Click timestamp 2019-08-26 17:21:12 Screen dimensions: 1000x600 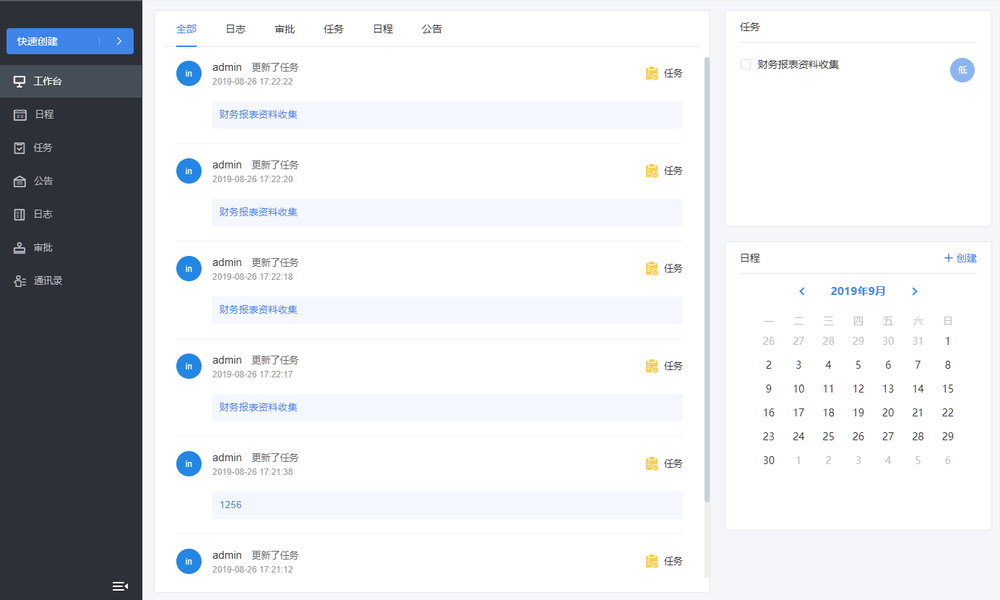pos(253,569)
